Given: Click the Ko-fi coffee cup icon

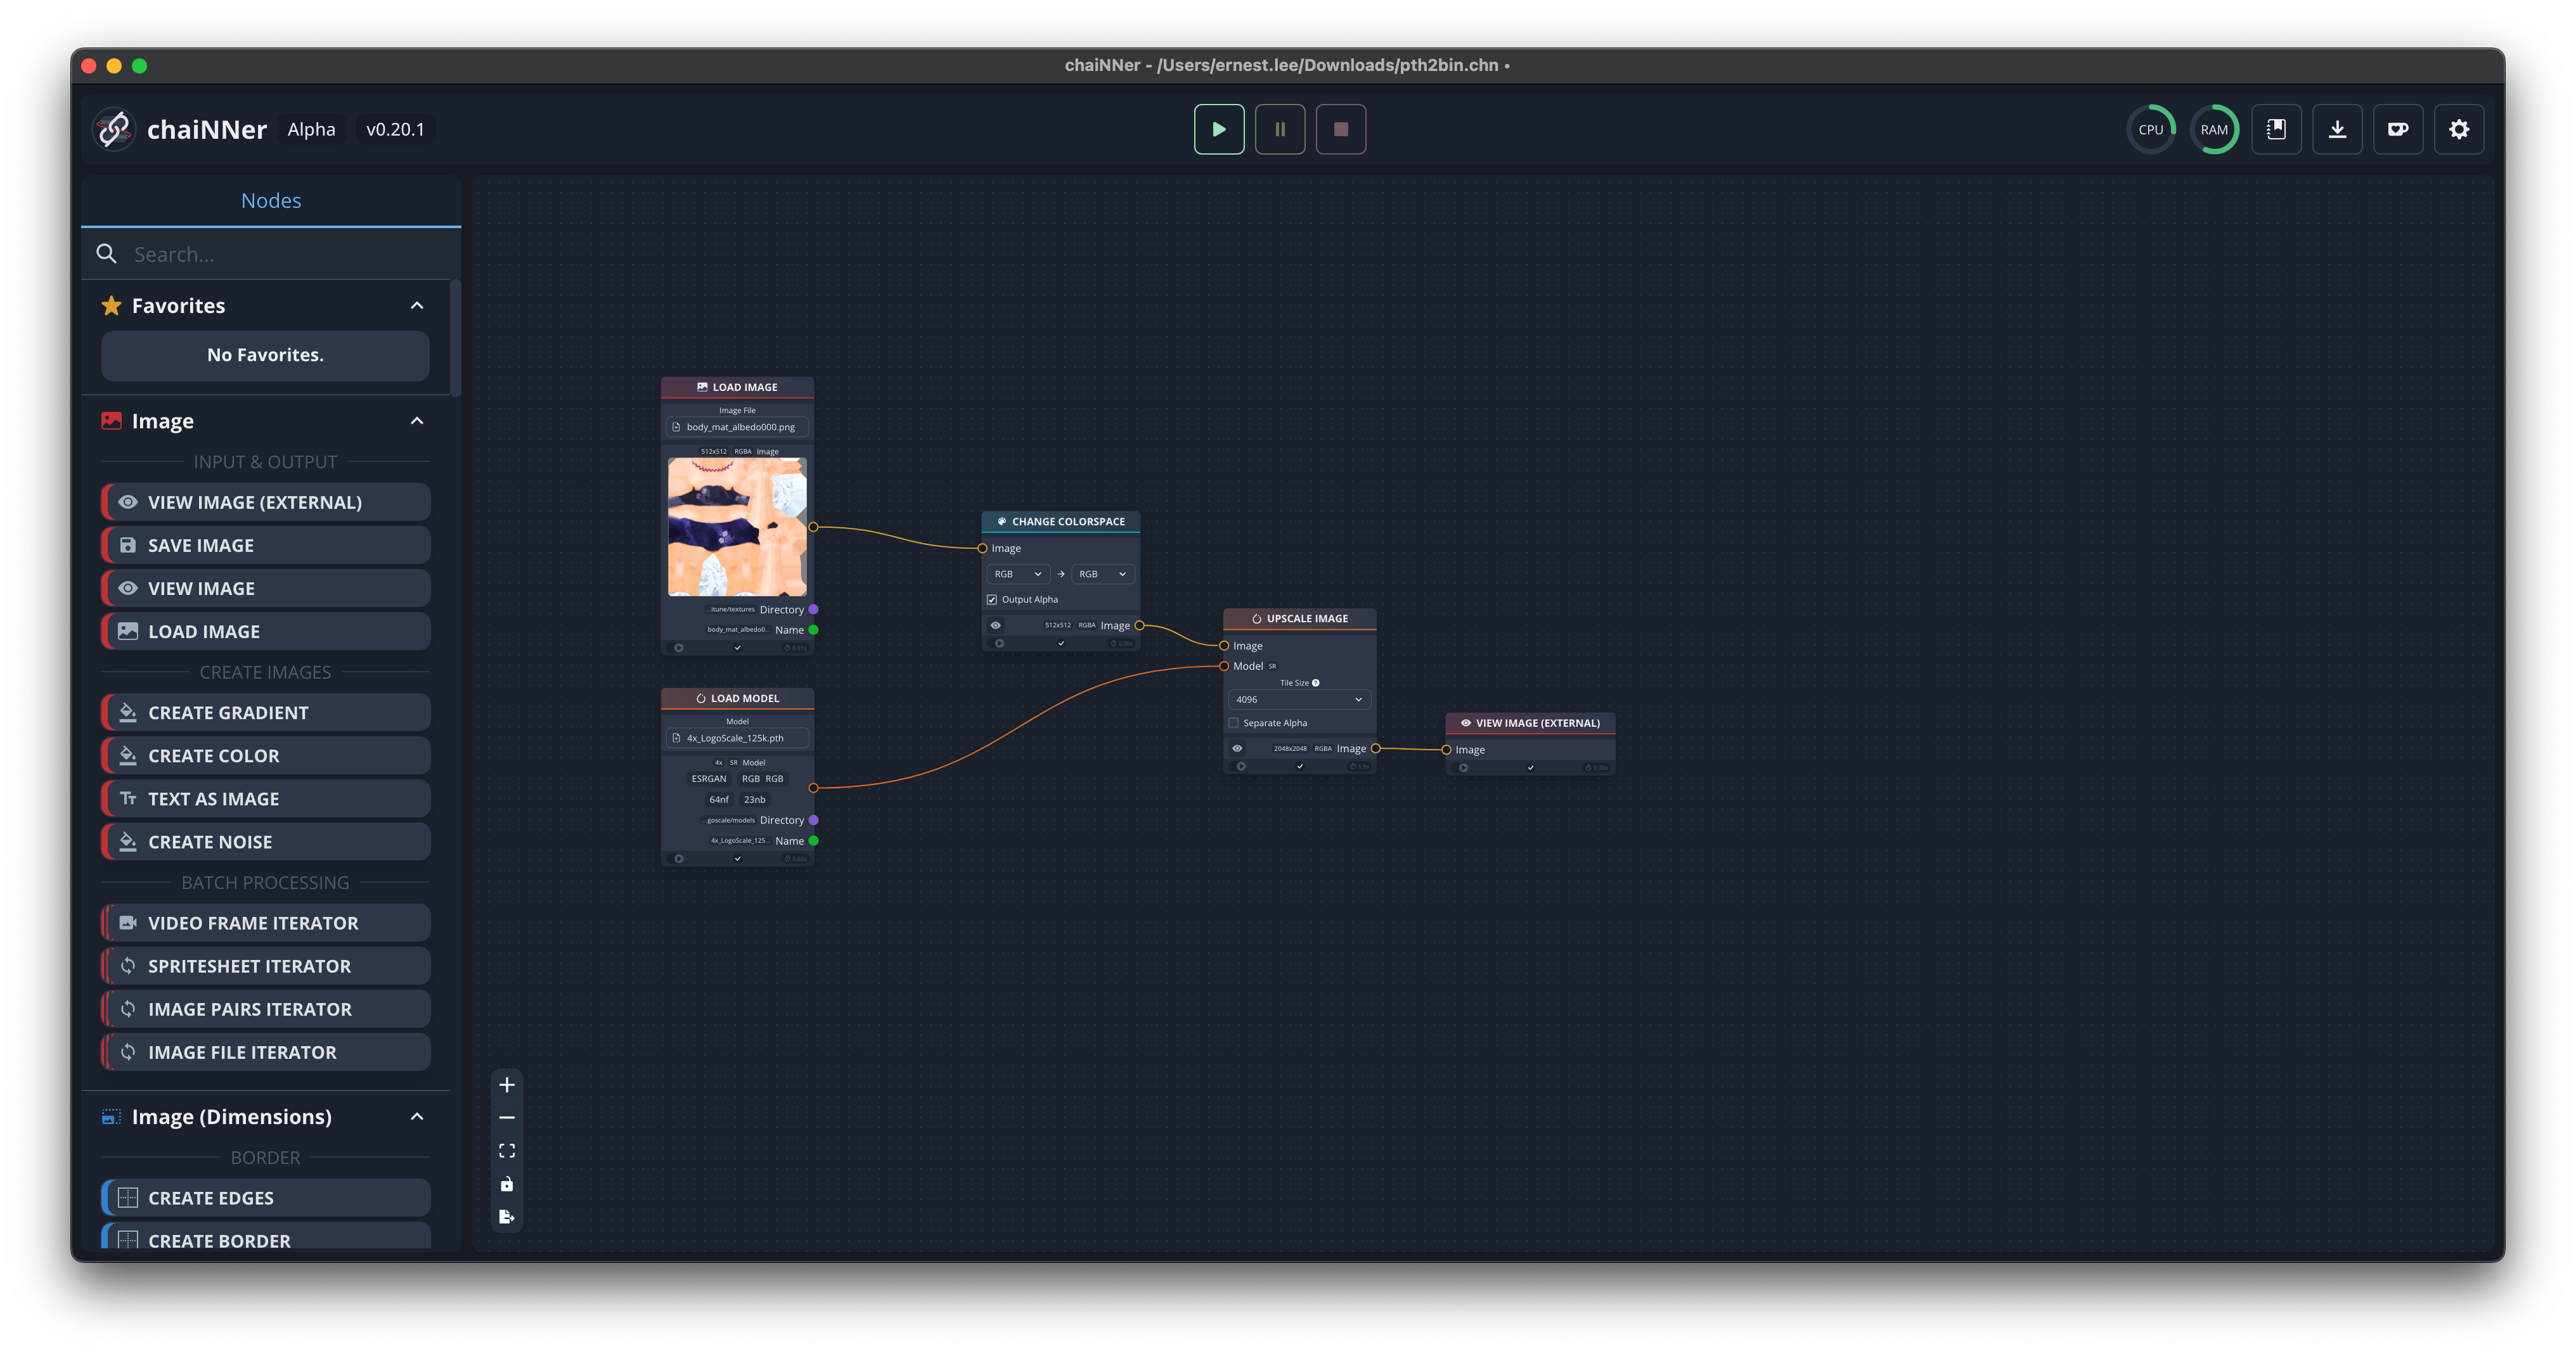Looking at the screenshot, I should [2398, 129].
